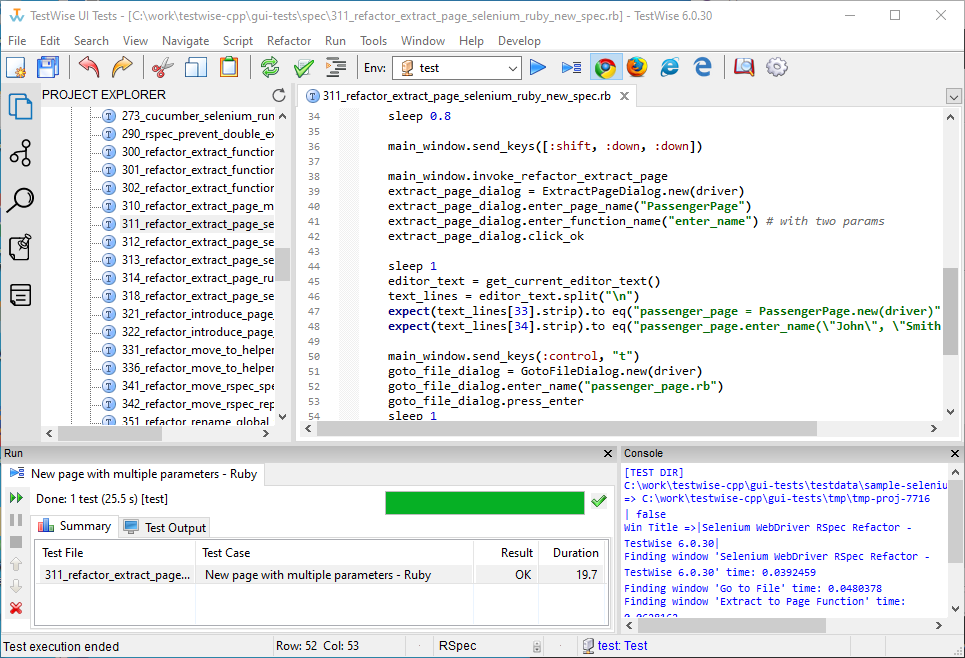Click the green Refresh arrows toolbar icon

click(270, 67)
